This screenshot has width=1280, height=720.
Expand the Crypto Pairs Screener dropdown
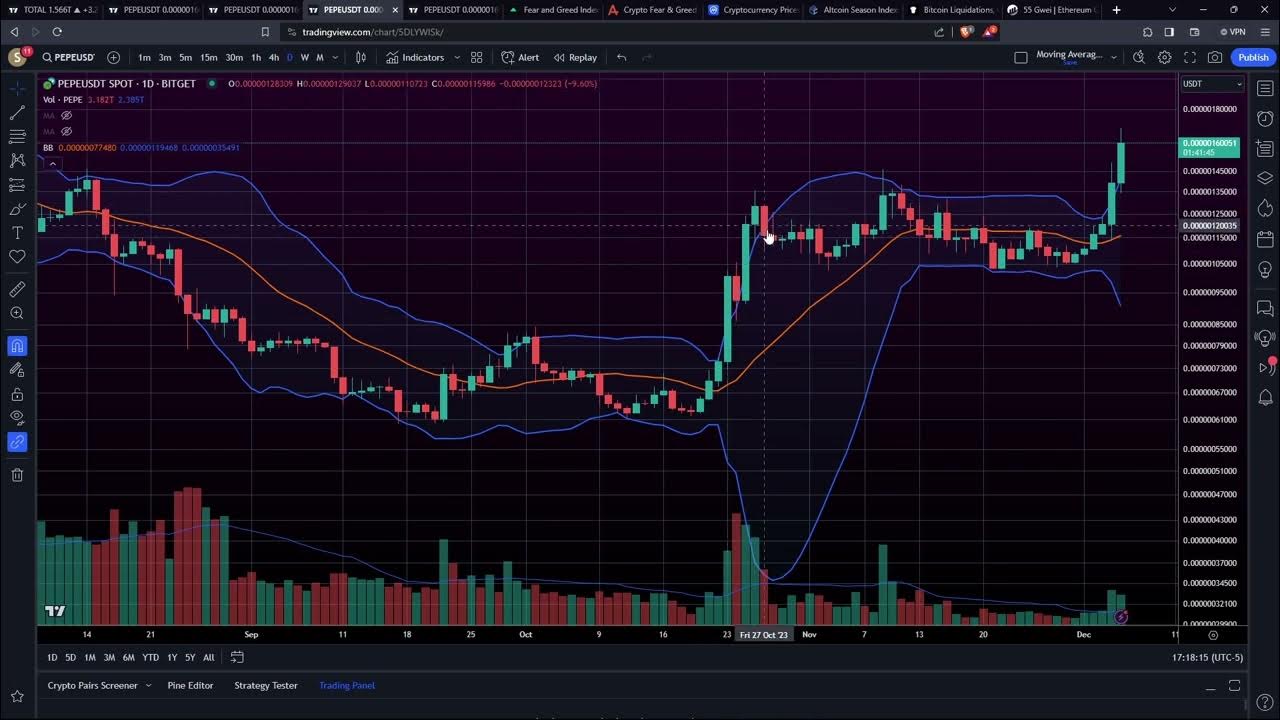(148, 685)
